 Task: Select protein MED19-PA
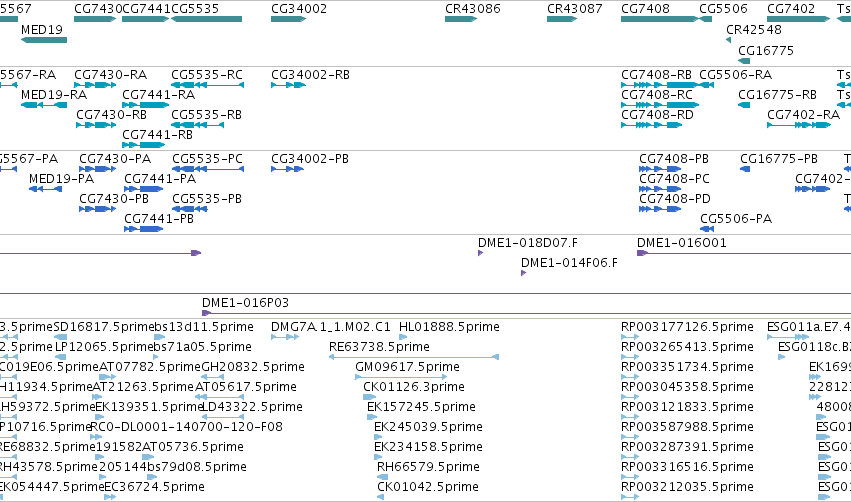click(46, 189)
